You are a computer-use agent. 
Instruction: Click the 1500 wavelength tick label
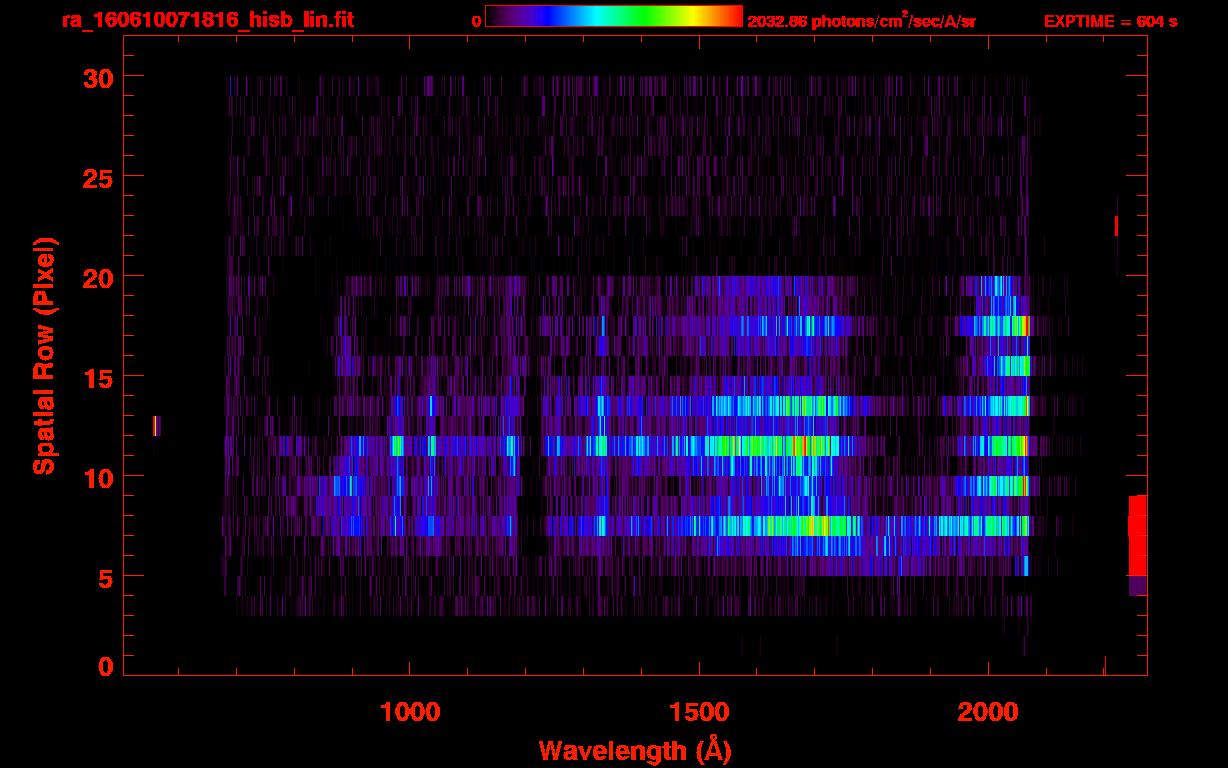click(x=698, y=712)
